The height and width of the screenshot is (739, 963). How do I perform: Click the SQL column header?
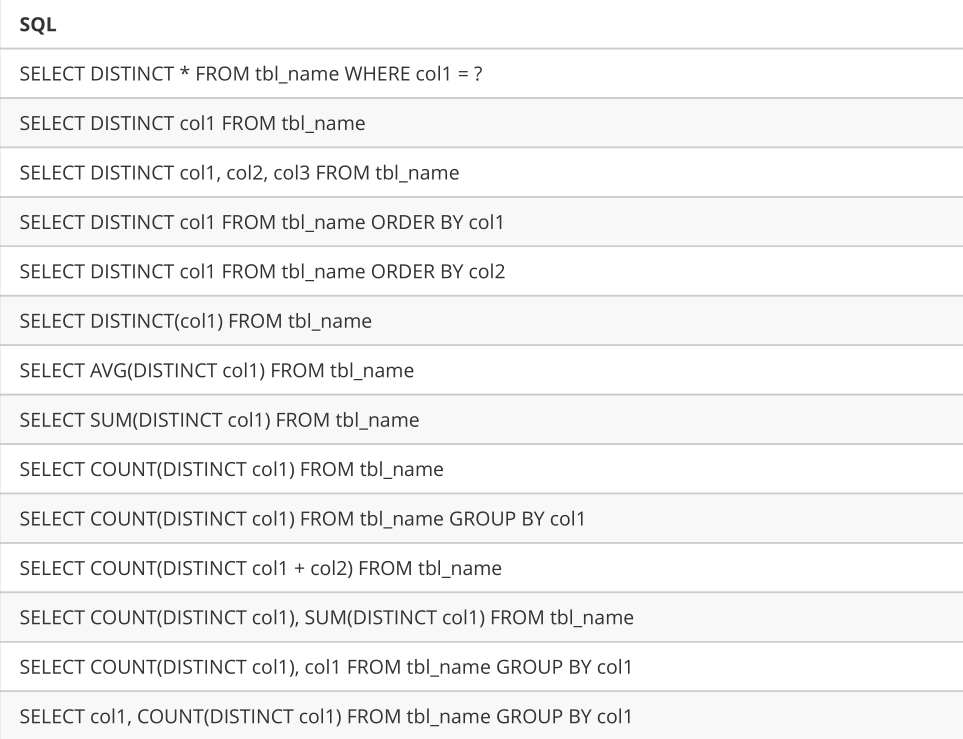pos(37,25)
